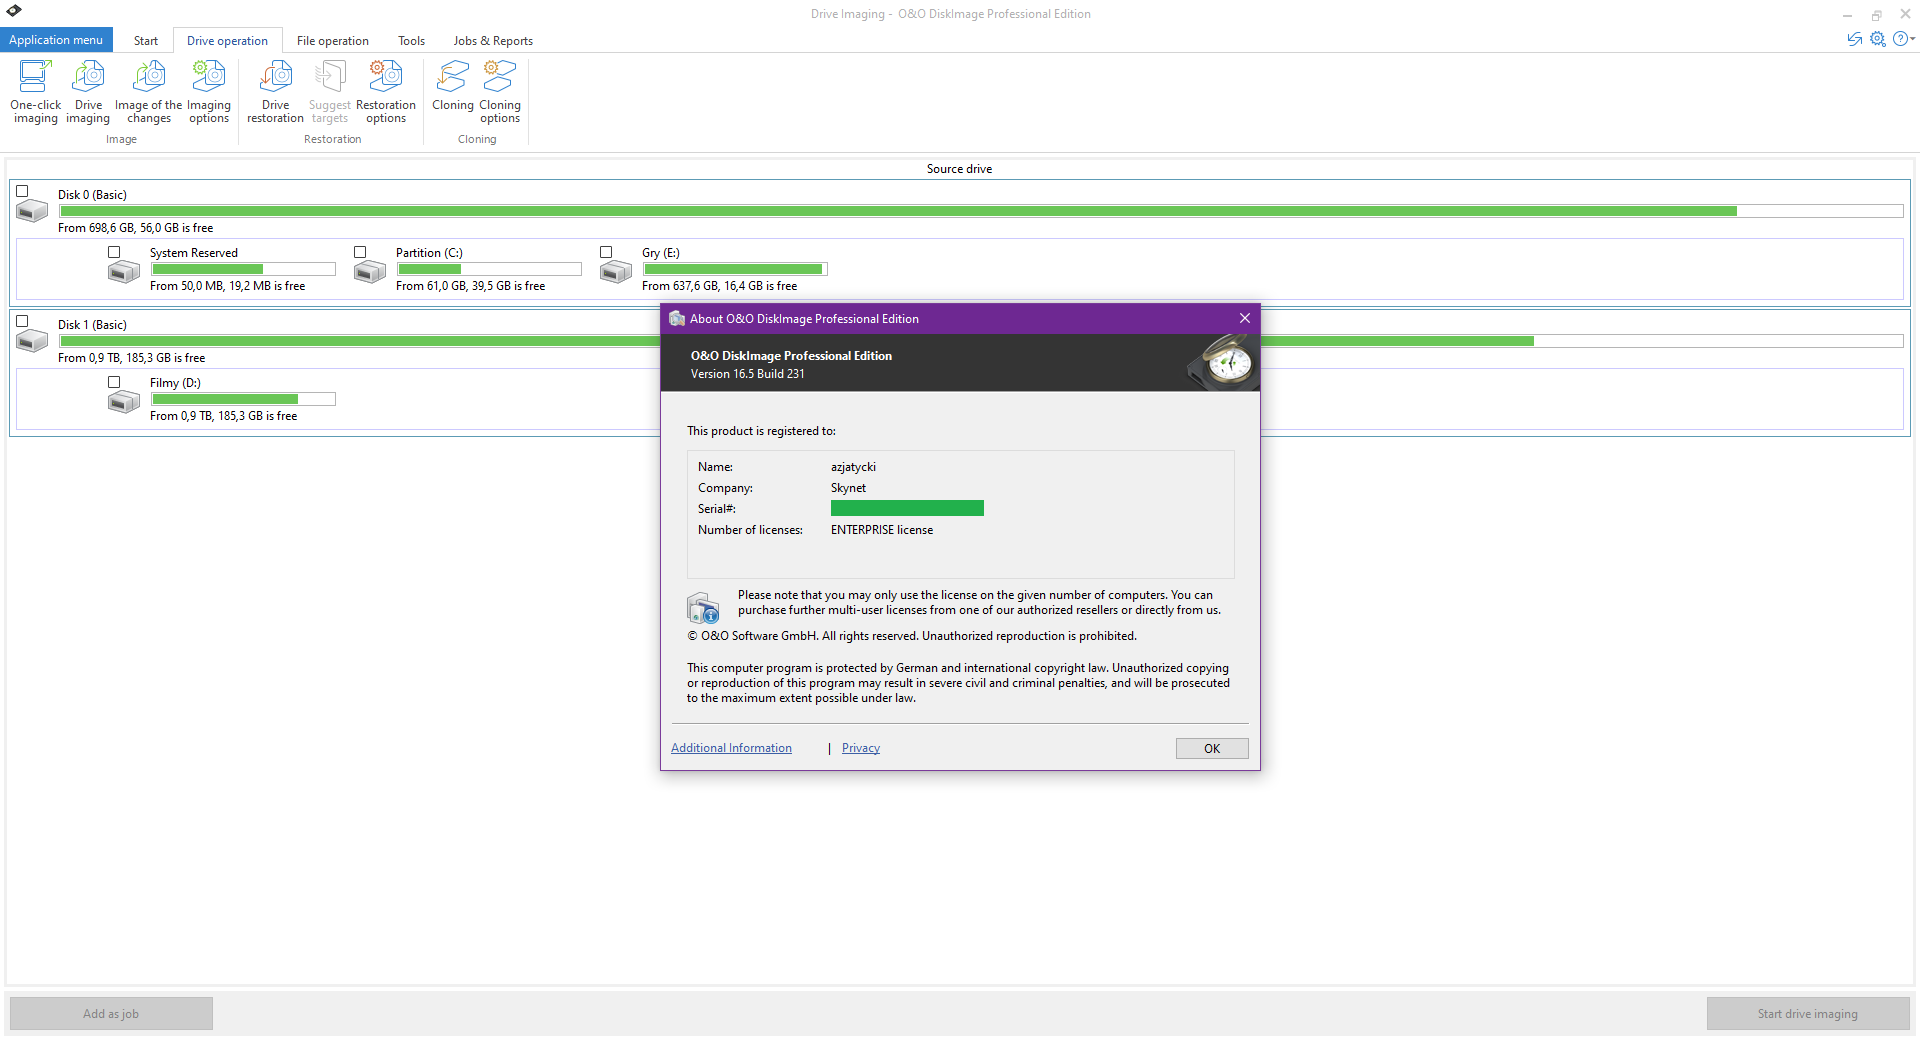The width and height of the screenshot is (1920, 1040).
Task: Click 'From 637,6 GB, 16,4 GB is free'
Action: [719, 286]
